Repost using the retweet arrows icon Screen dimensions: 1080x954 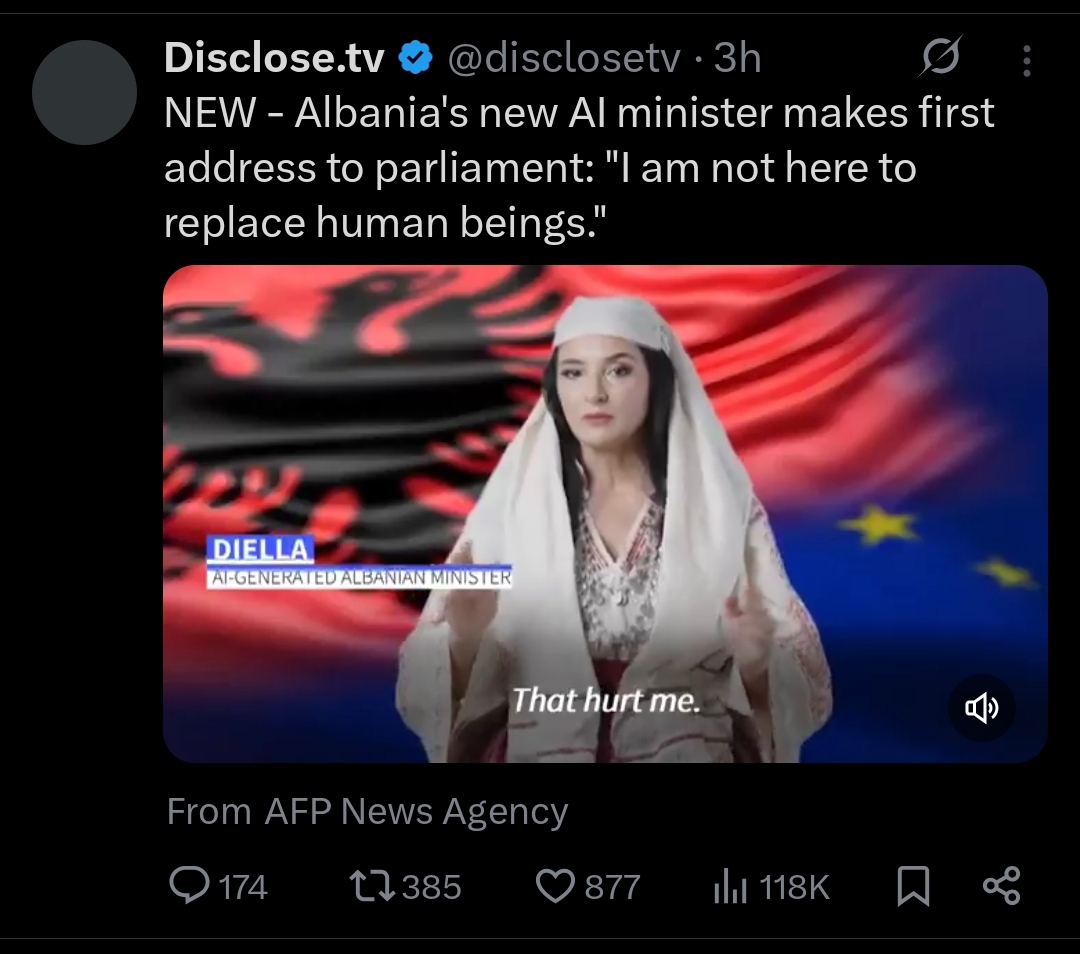point(372,886)
